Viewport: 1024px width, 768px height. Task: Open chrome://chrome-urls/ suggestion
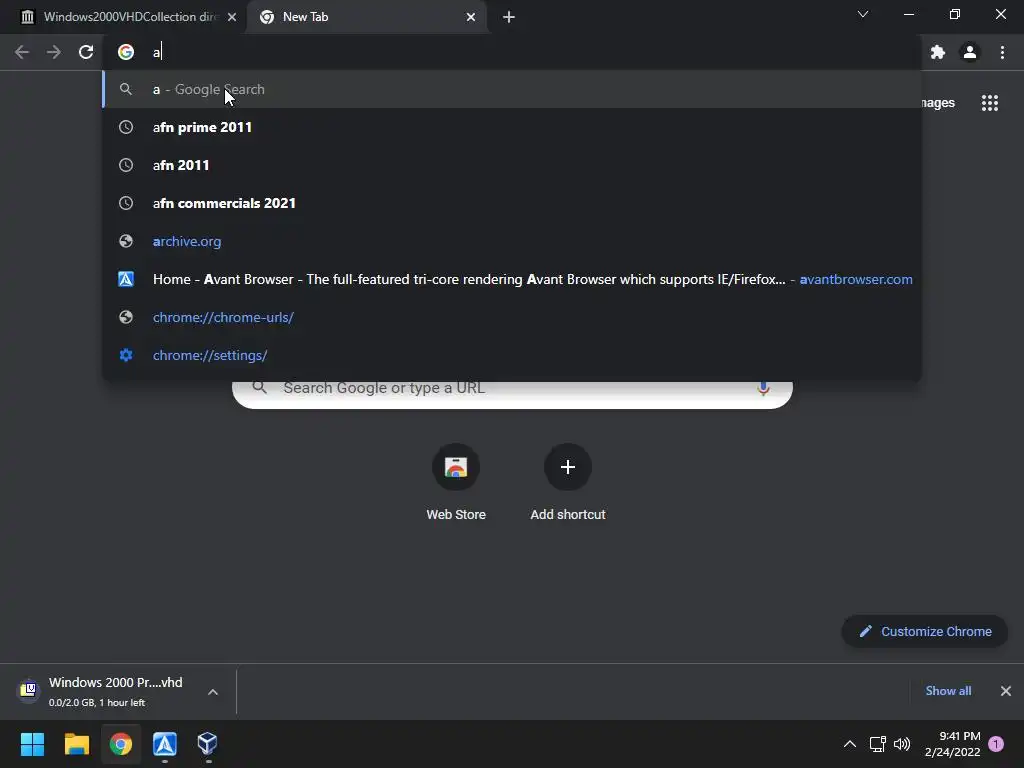coord(512,317)
